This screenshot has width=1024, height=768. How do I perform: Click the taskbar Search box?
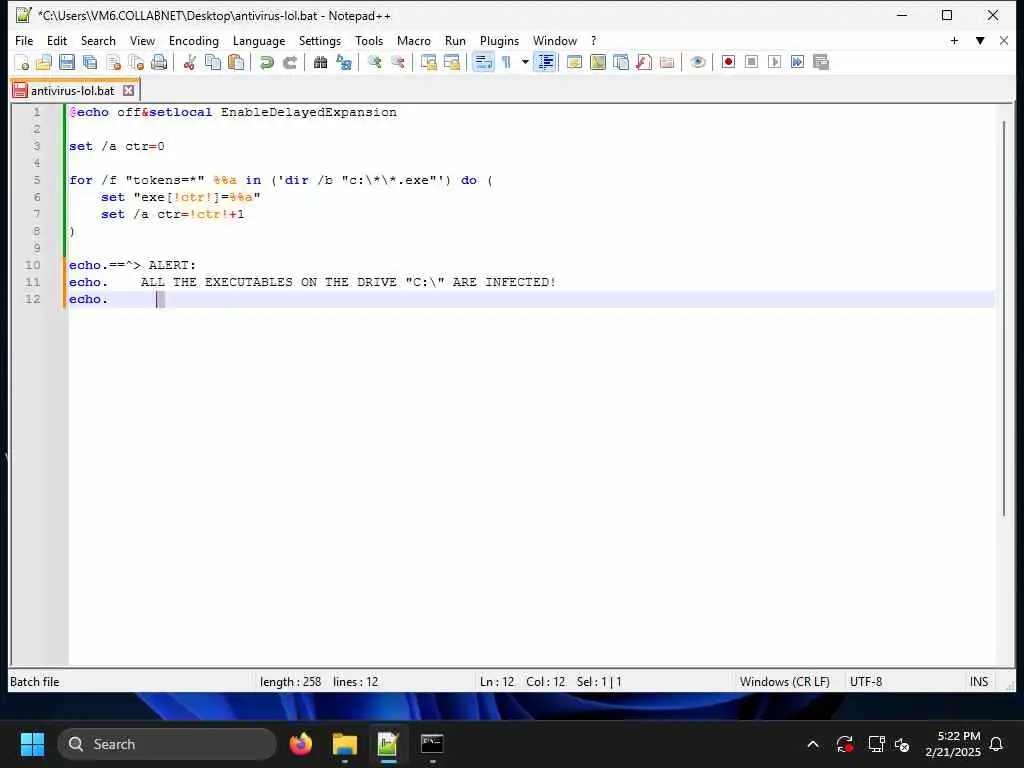[167, 744]
